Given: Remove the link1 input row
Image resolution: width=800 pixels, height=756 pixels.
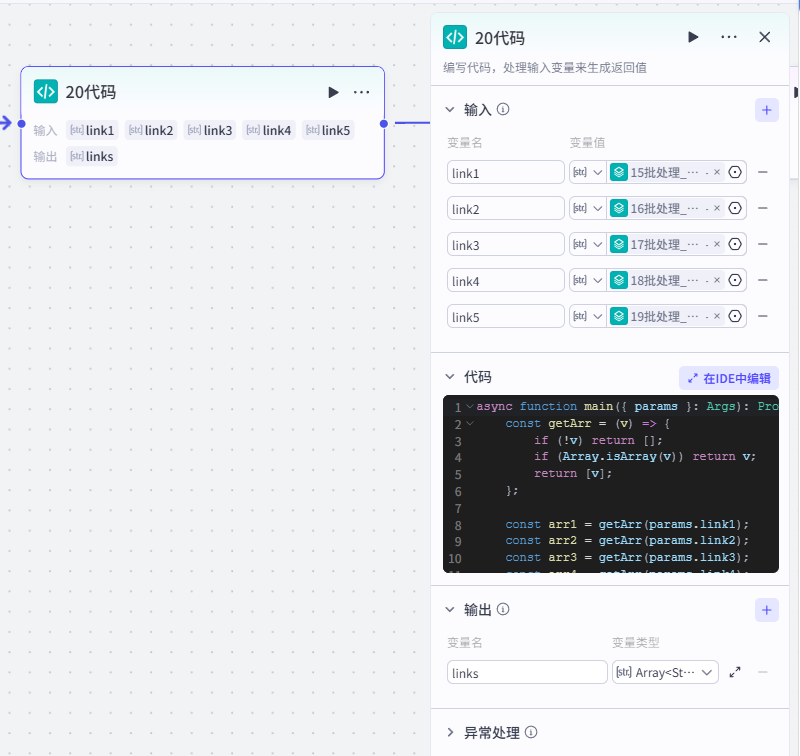Looking at the screenshot, I should (x=763, y=172).
